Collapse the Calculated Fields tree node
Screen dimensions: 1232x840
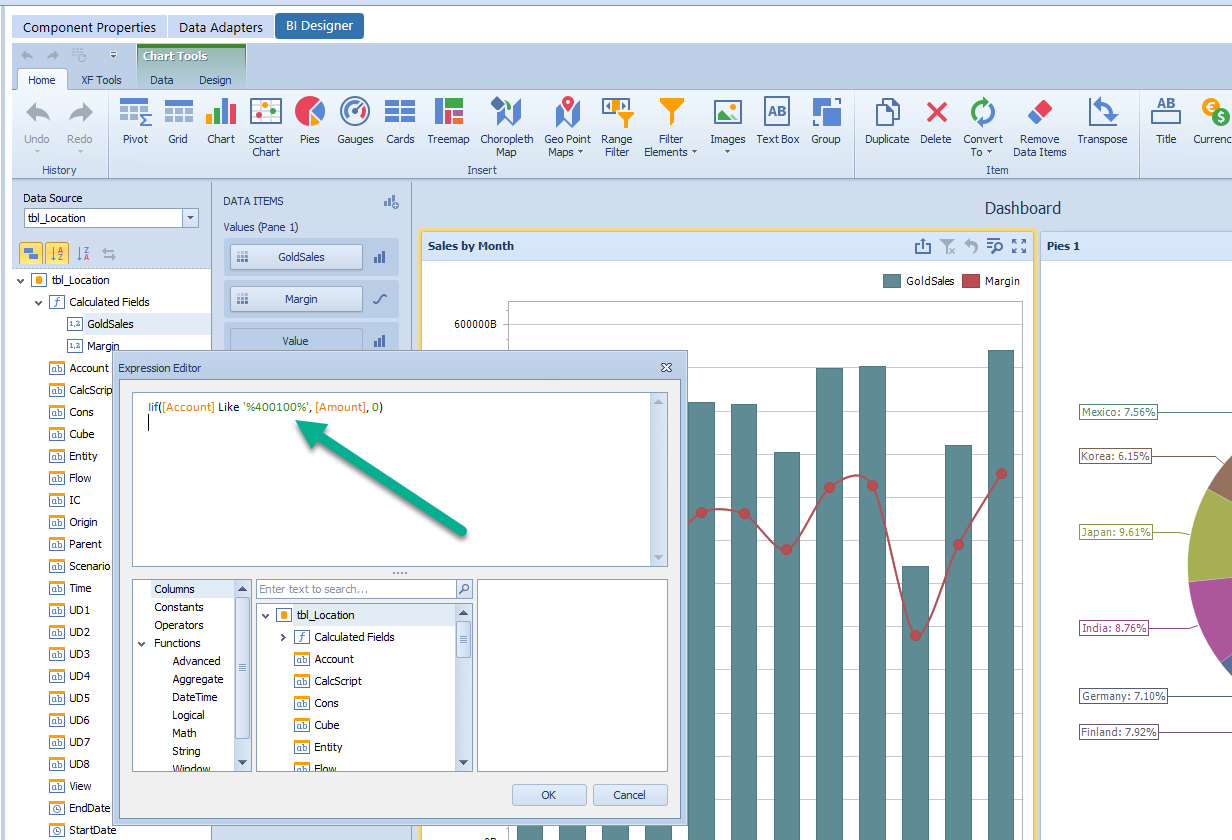[37, 301]
